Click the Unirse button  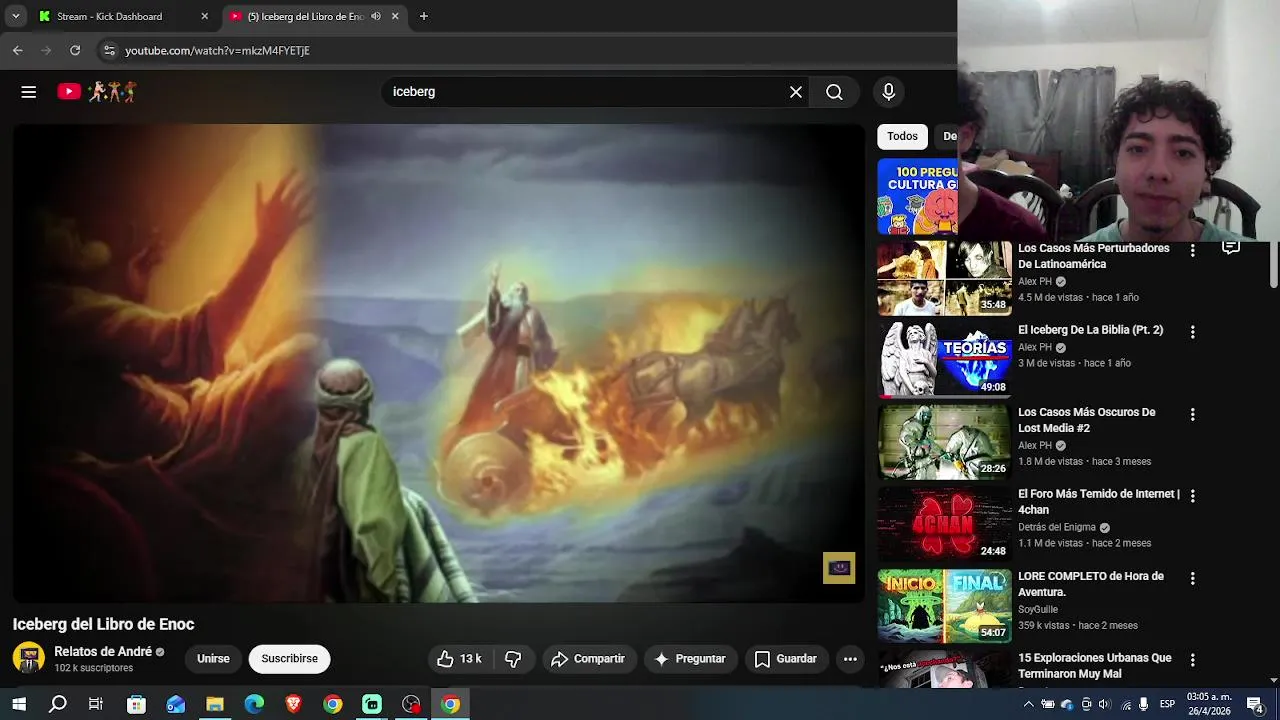click(213, 659)
